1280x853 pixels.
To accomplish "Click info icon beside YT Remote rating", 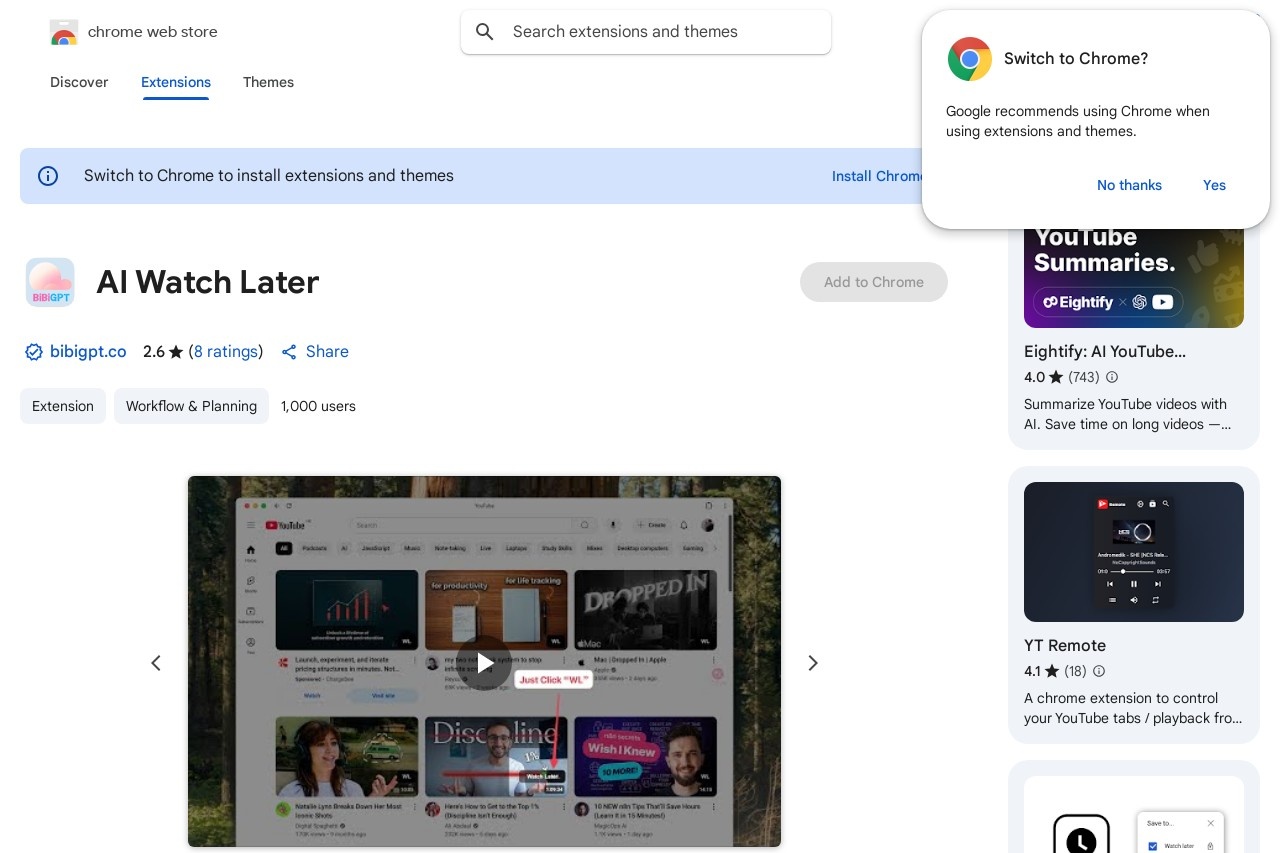I will 1099,671.
